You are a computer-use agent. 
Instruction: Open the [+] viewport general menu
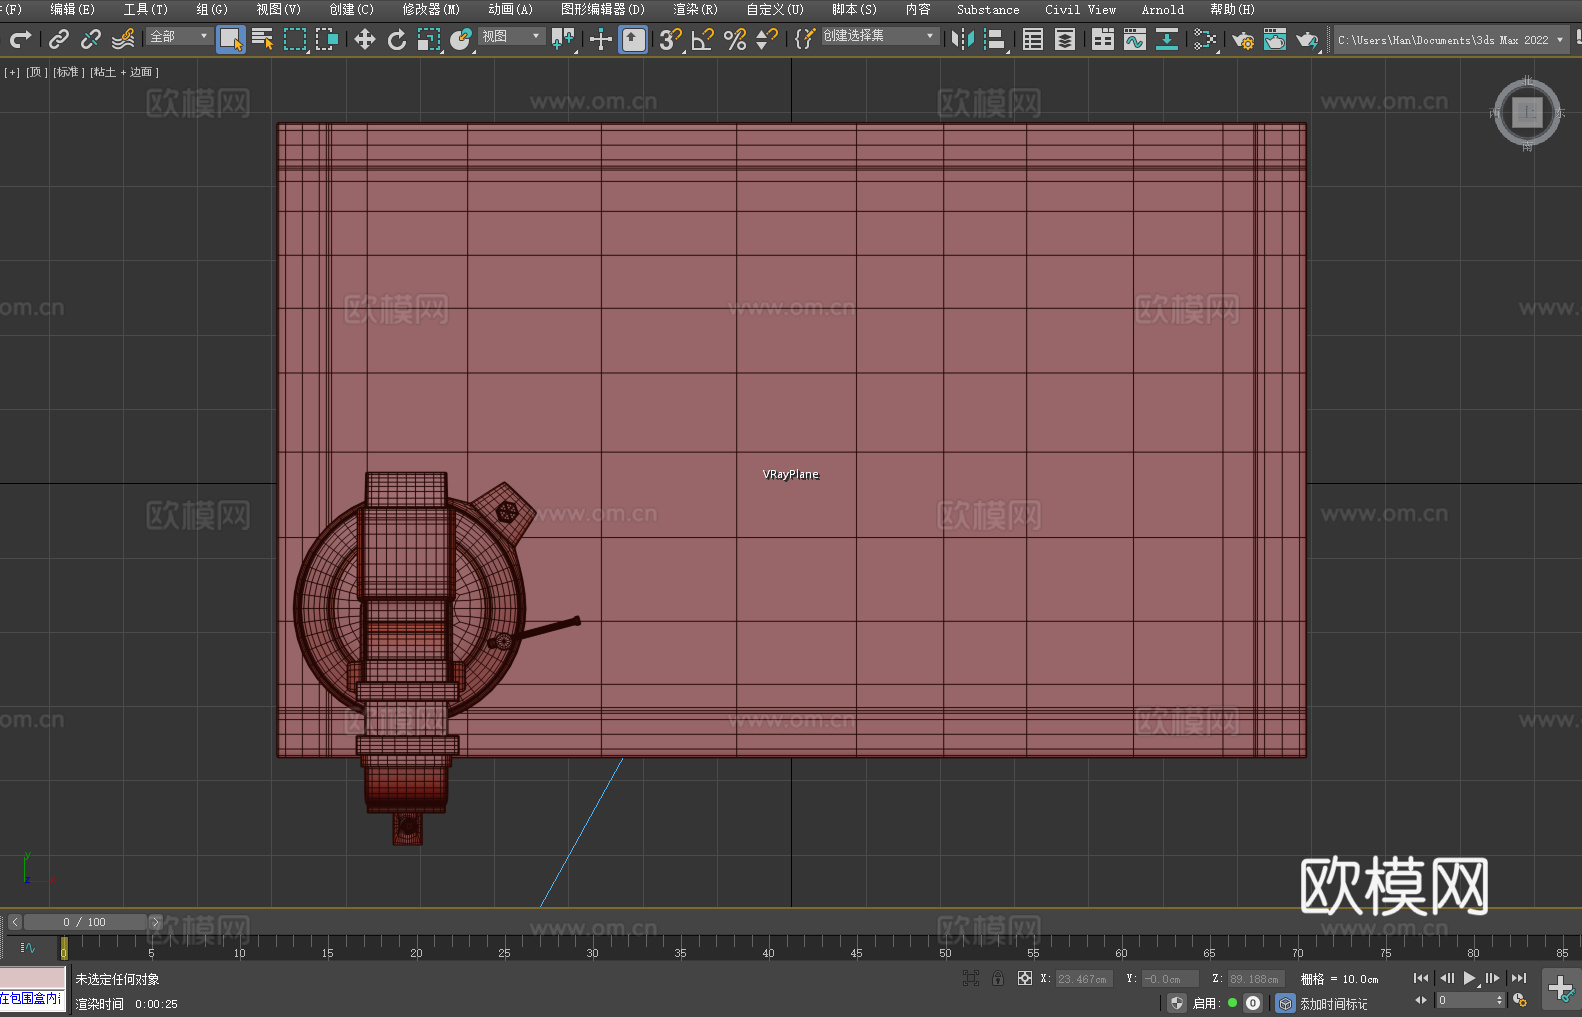(x=12, y=72)
